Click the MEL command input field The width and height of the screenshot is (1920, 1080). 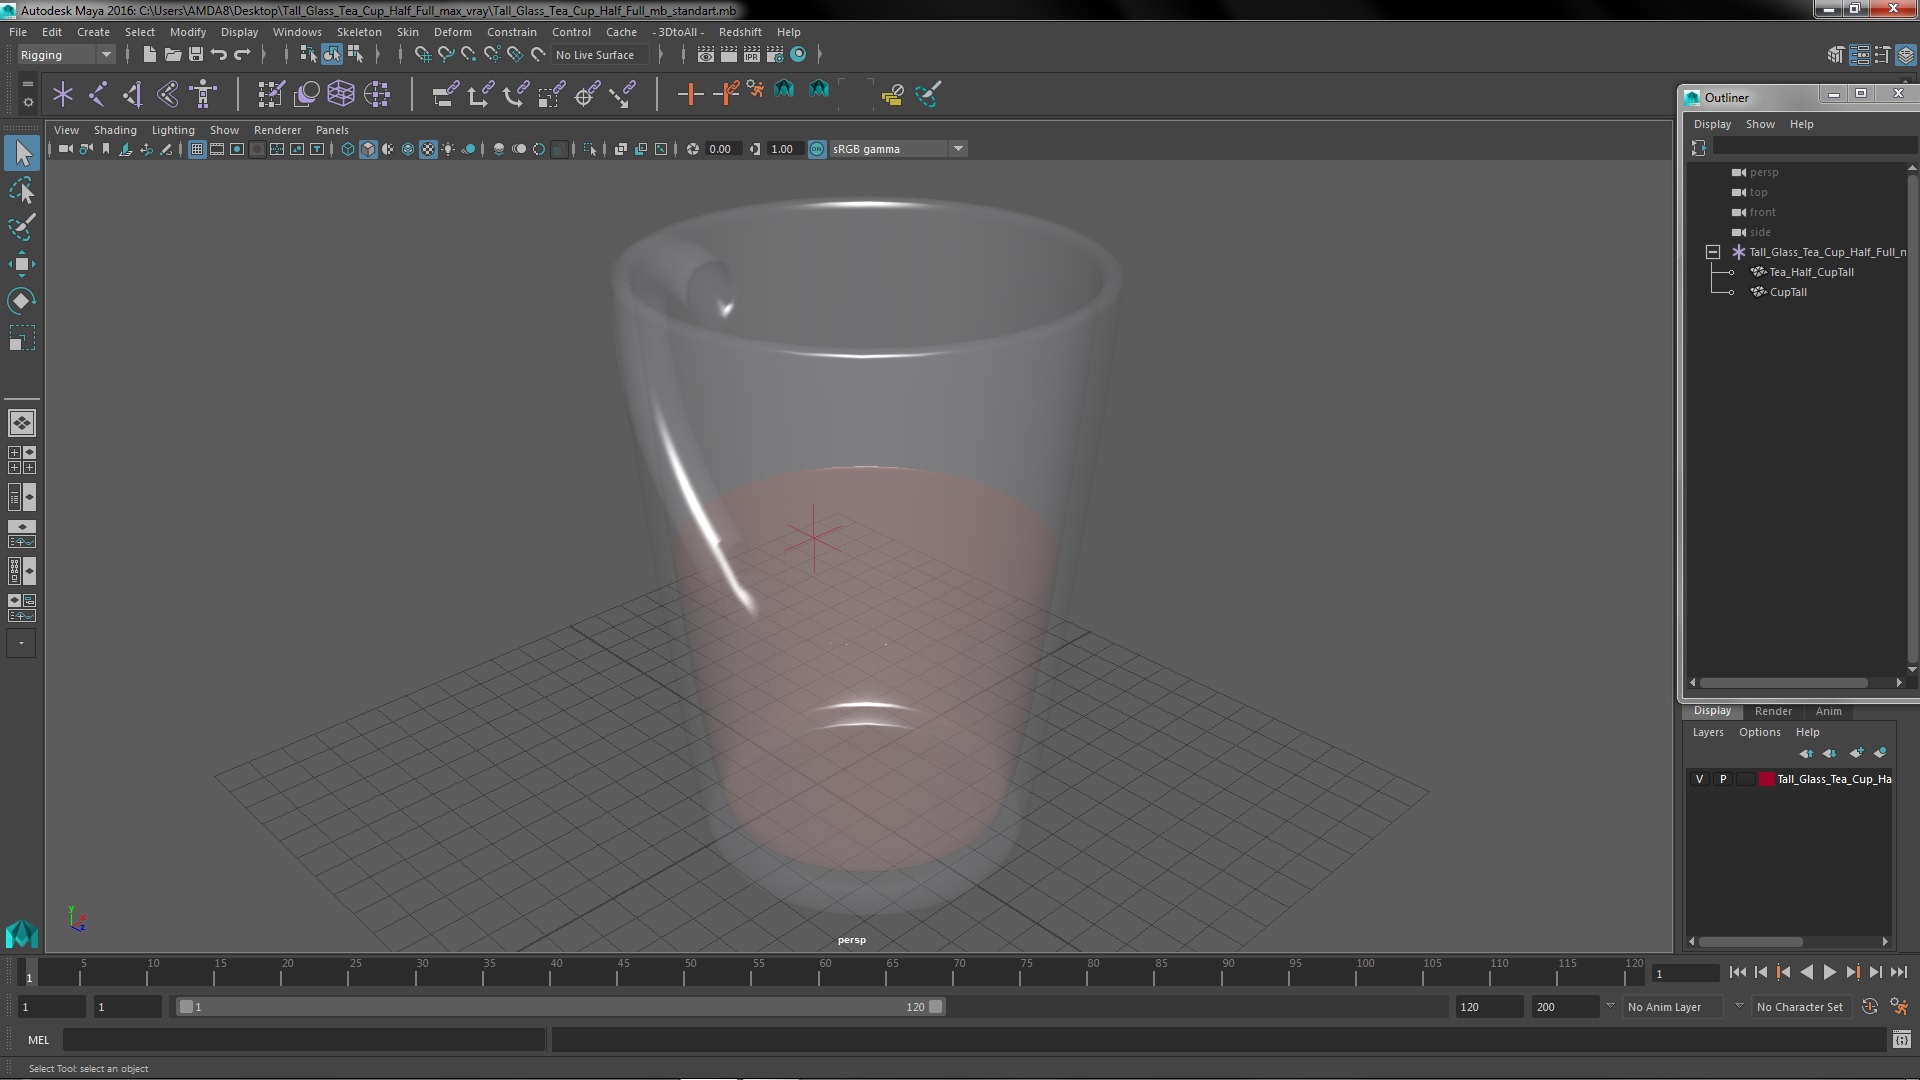tap(304, 1040)
